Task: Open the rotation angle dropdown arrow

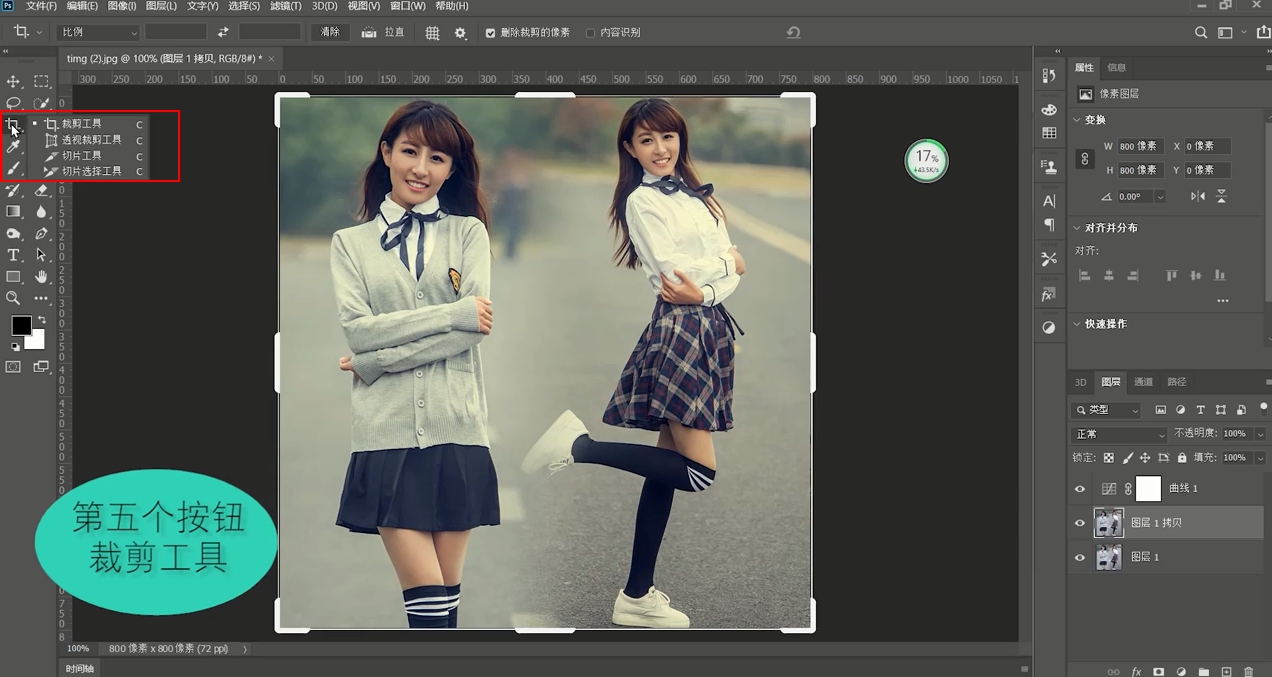Action: (x=1158, y=197)
